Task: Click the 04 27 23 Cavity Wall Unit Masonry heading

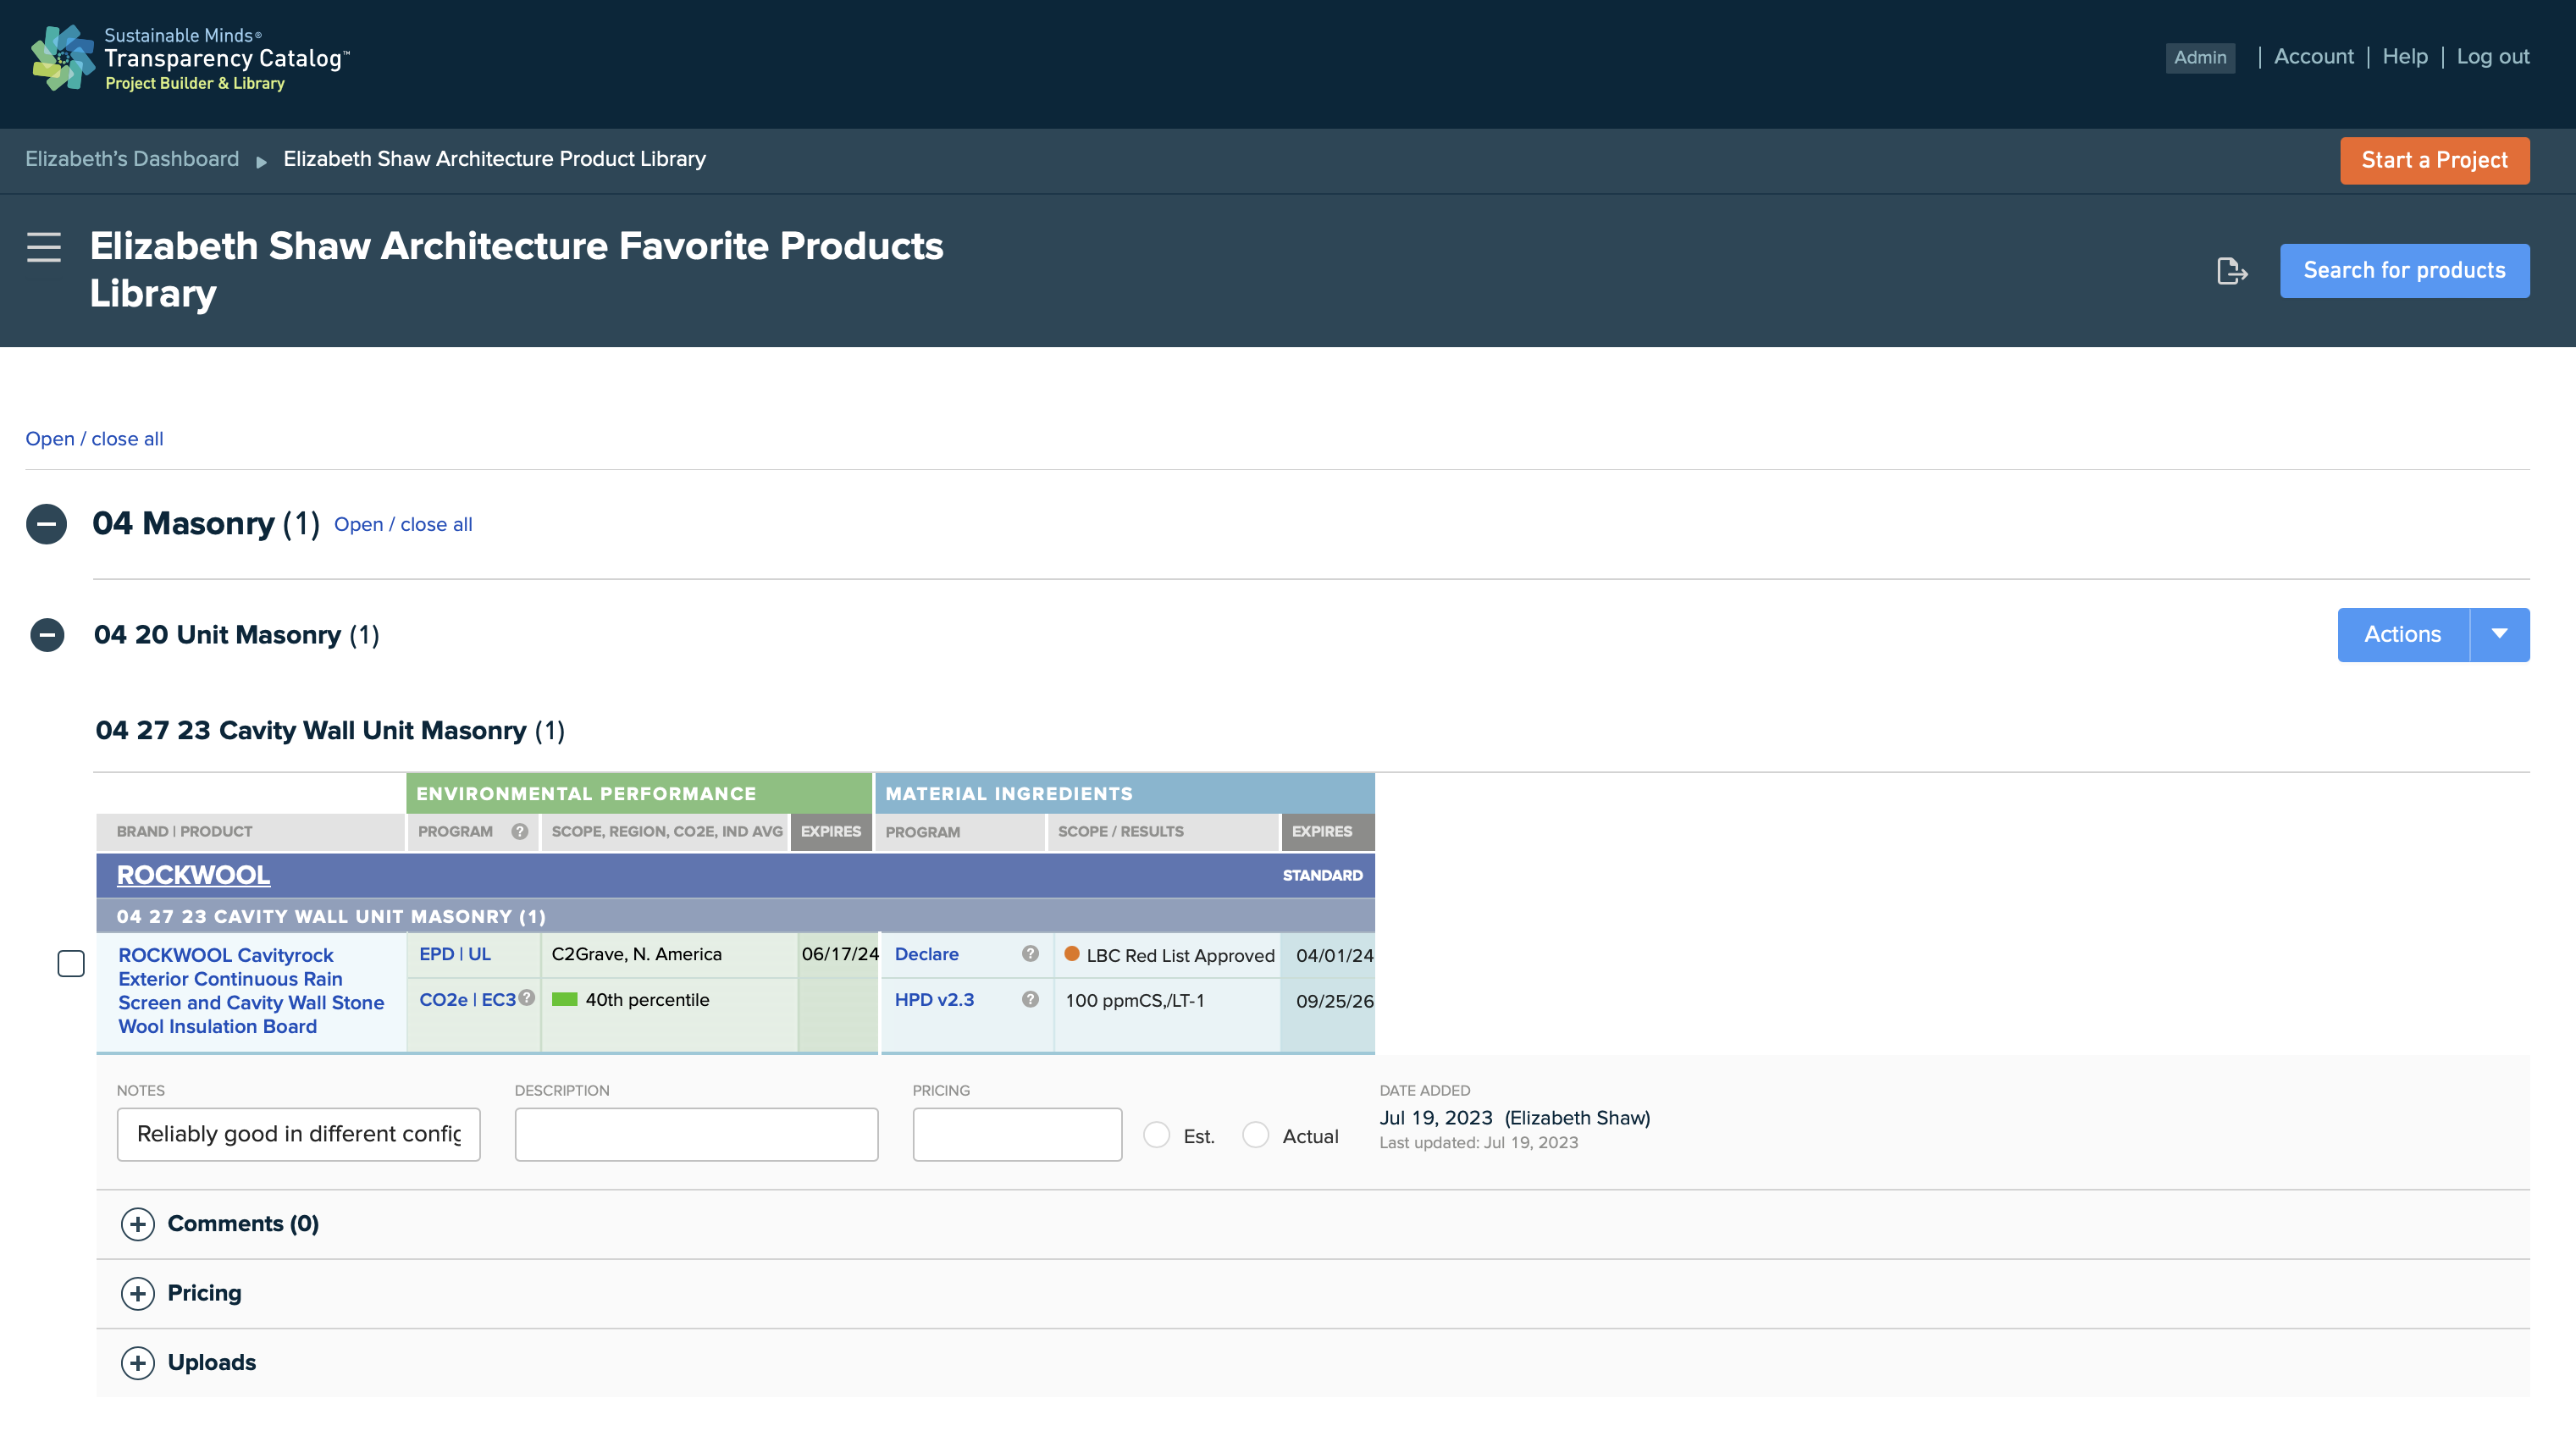Action: (x=330, y=731)
